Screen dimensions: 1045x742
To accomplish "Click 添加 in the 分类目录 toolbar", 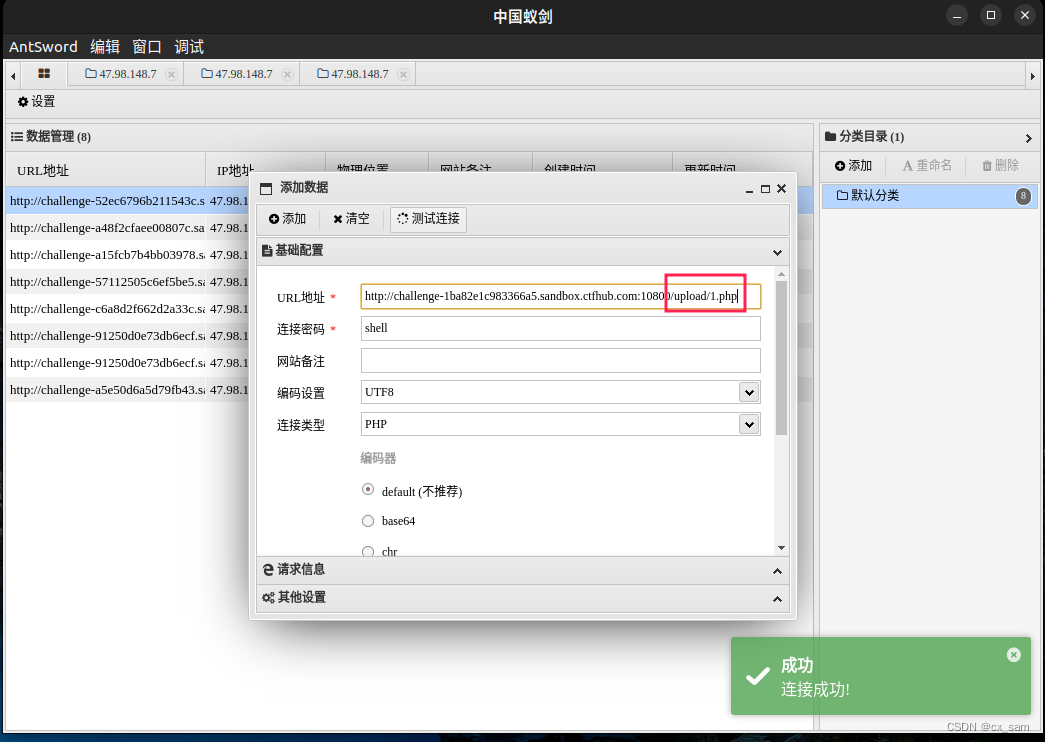I will tap(853, 165).
